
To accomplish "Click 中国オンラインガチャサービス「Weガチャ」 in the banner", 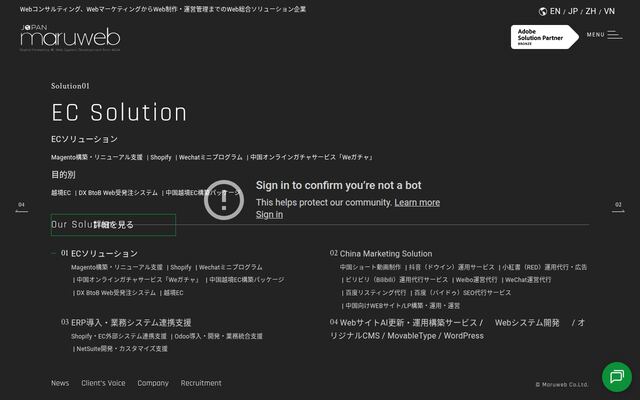I will pos(311,157).
